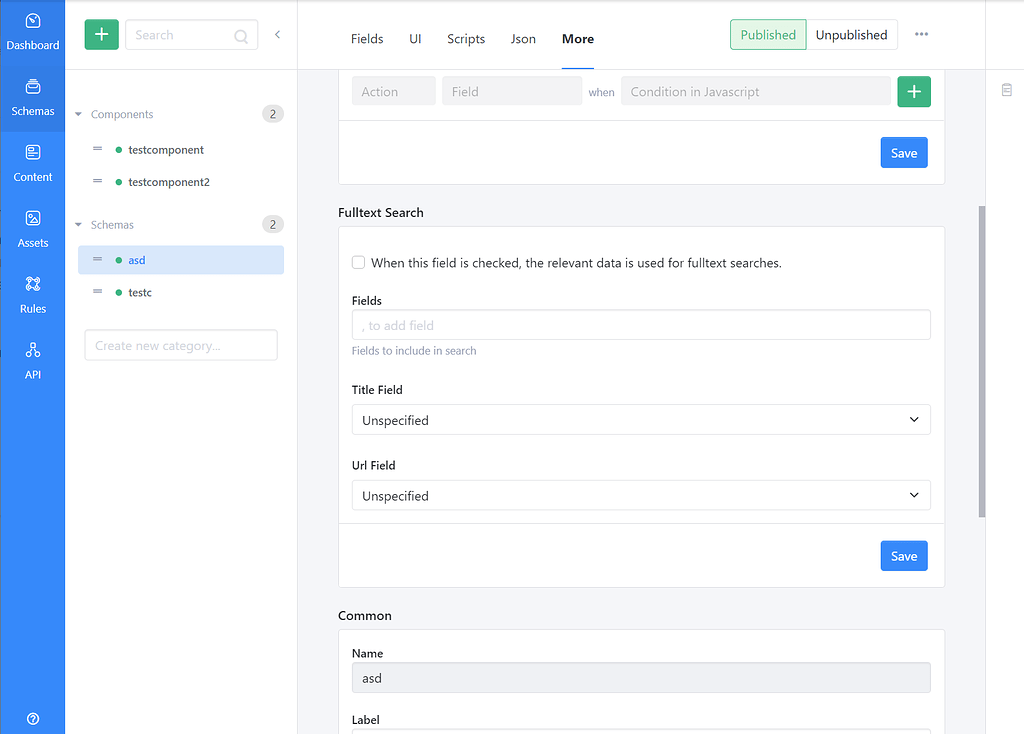Enable the fulltext search checkbox
This screenshot has height=734, width=1024.
tap(358, 262)
